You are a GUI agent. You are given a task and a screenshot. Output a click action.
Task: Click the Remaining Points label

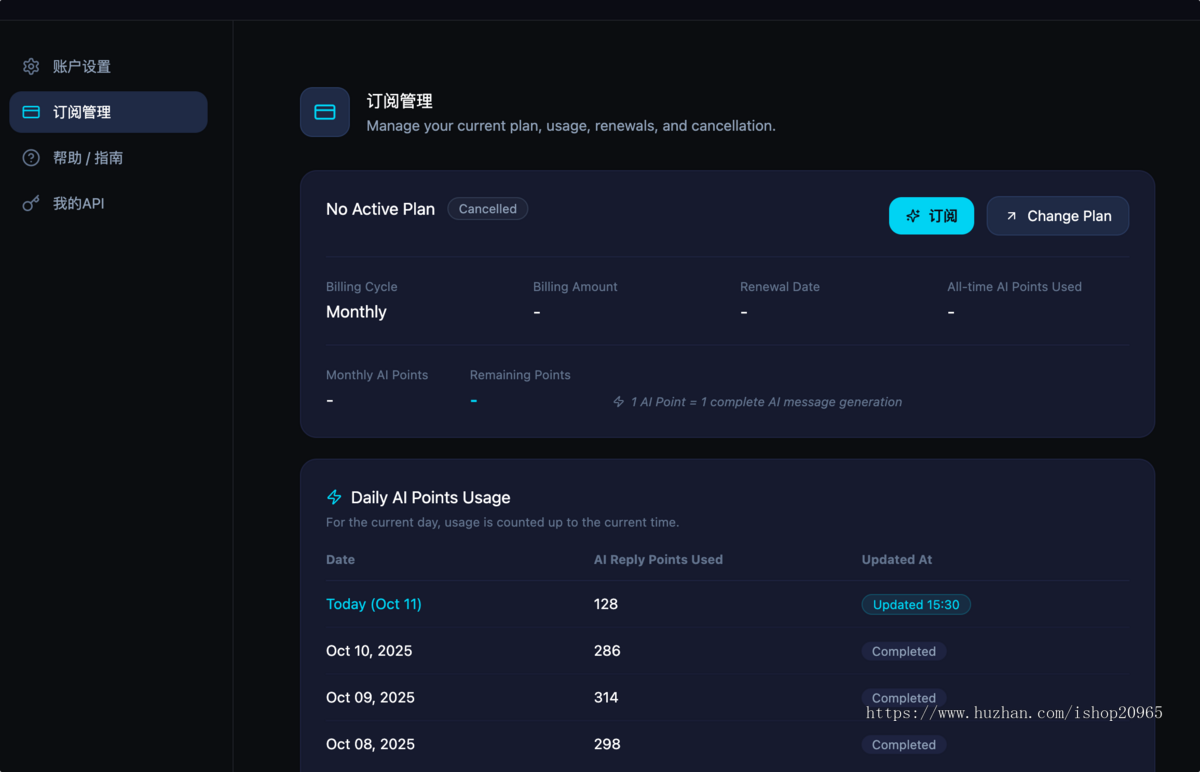pos(520,375)
